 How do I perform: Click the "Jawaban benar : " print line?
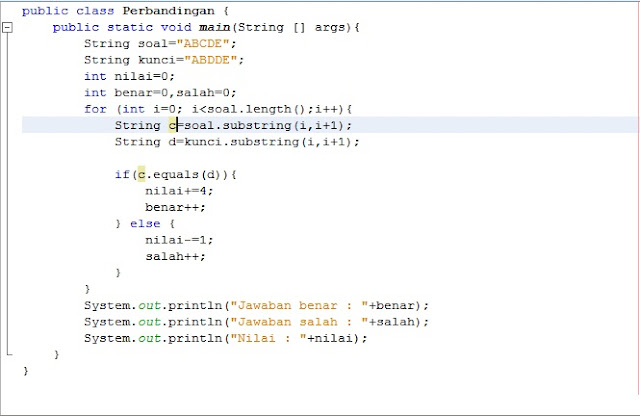[x=256, y=305]
